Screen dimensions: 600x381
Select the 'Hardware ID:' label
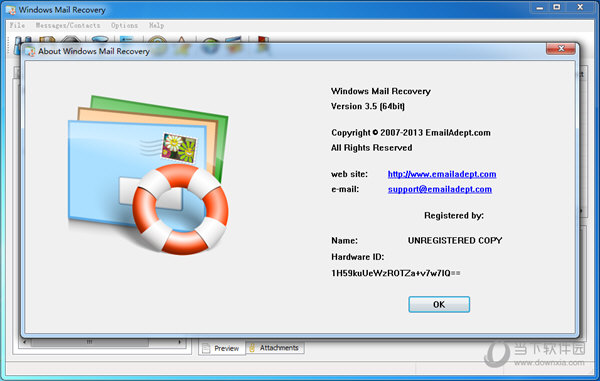[x=357, y=257]
